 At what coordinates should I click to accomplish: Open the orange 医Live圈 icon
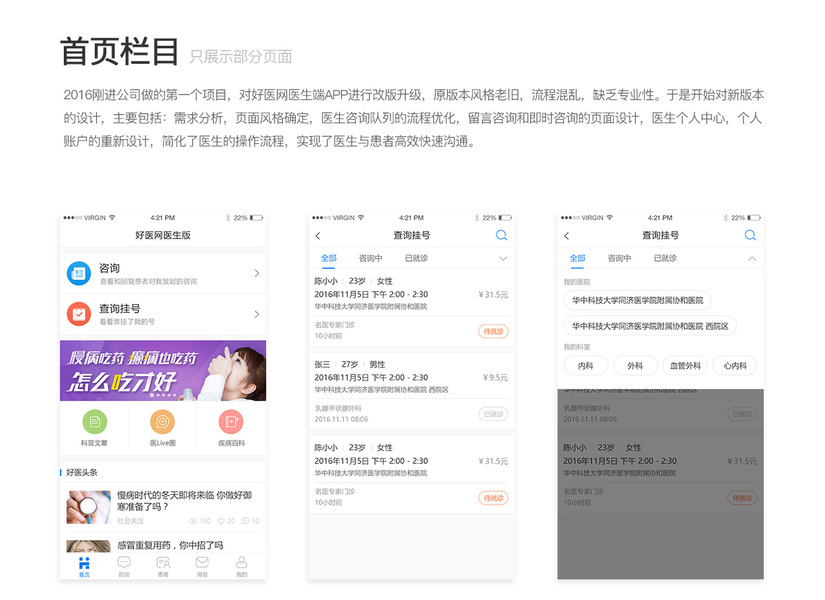coord(163,422)
